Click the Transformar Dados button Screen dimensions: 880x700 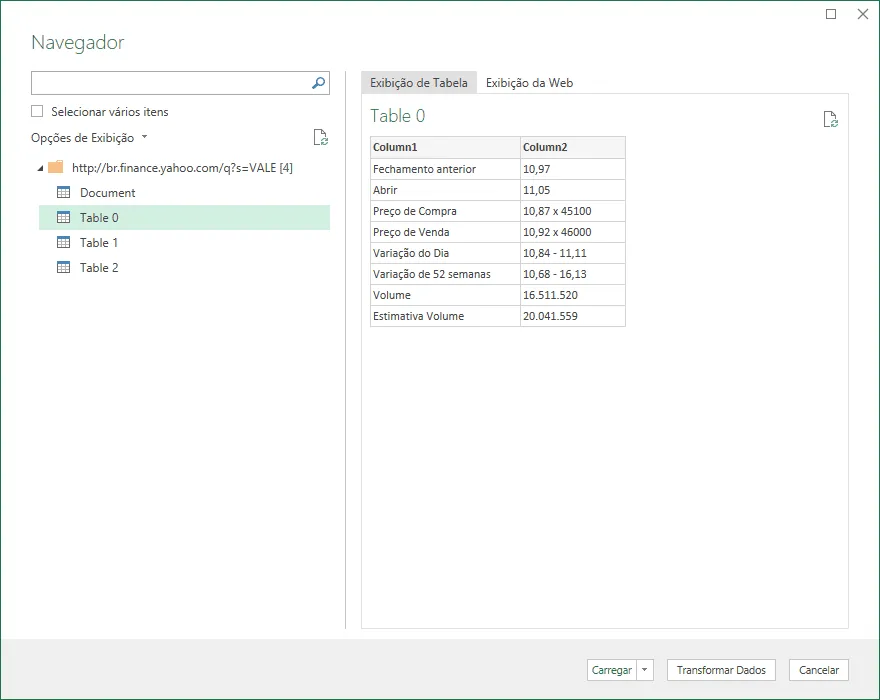pos(721,670)
